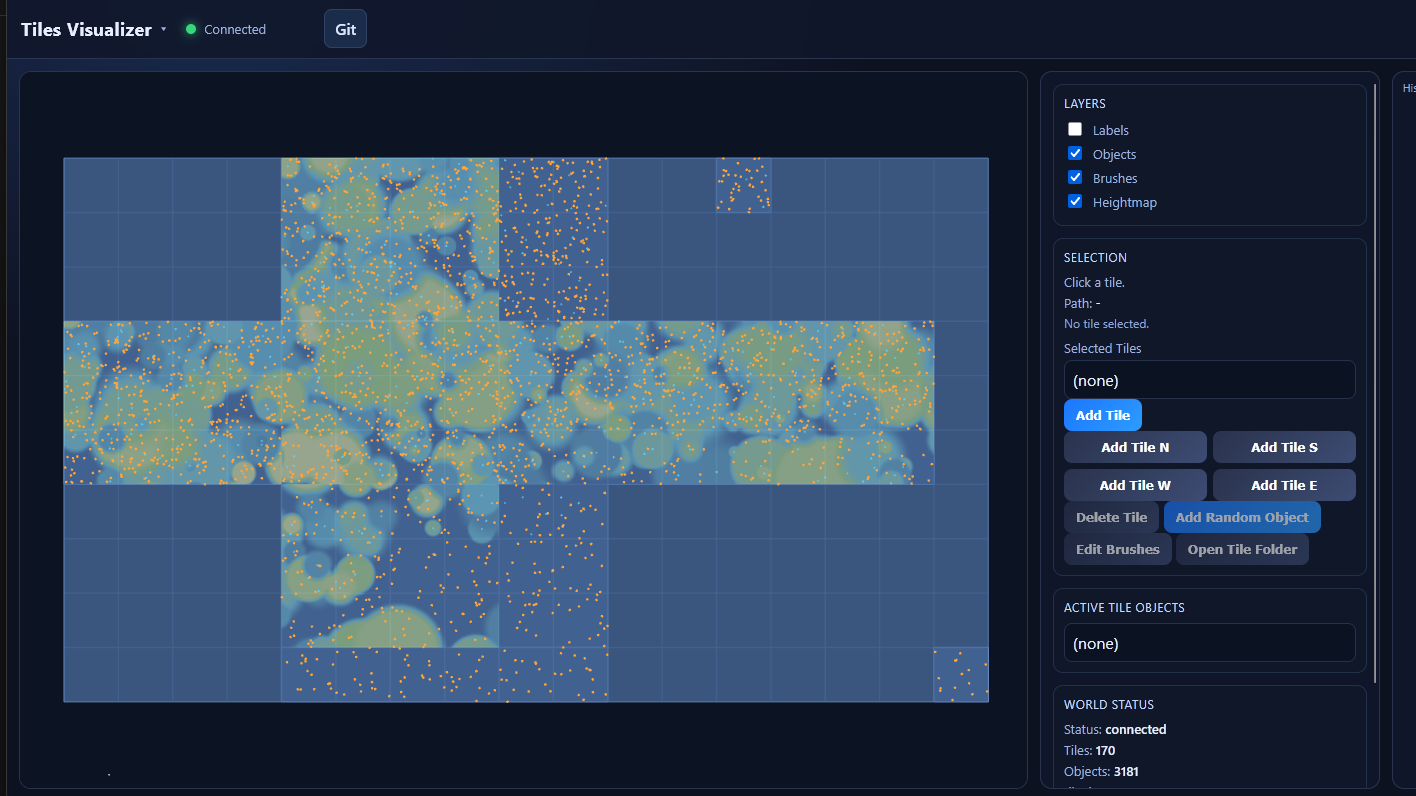Viewport: 1416px width, 796px height.
Task: Click Add Tile W
Action: pyautogui.click(x=1135, y=485)
